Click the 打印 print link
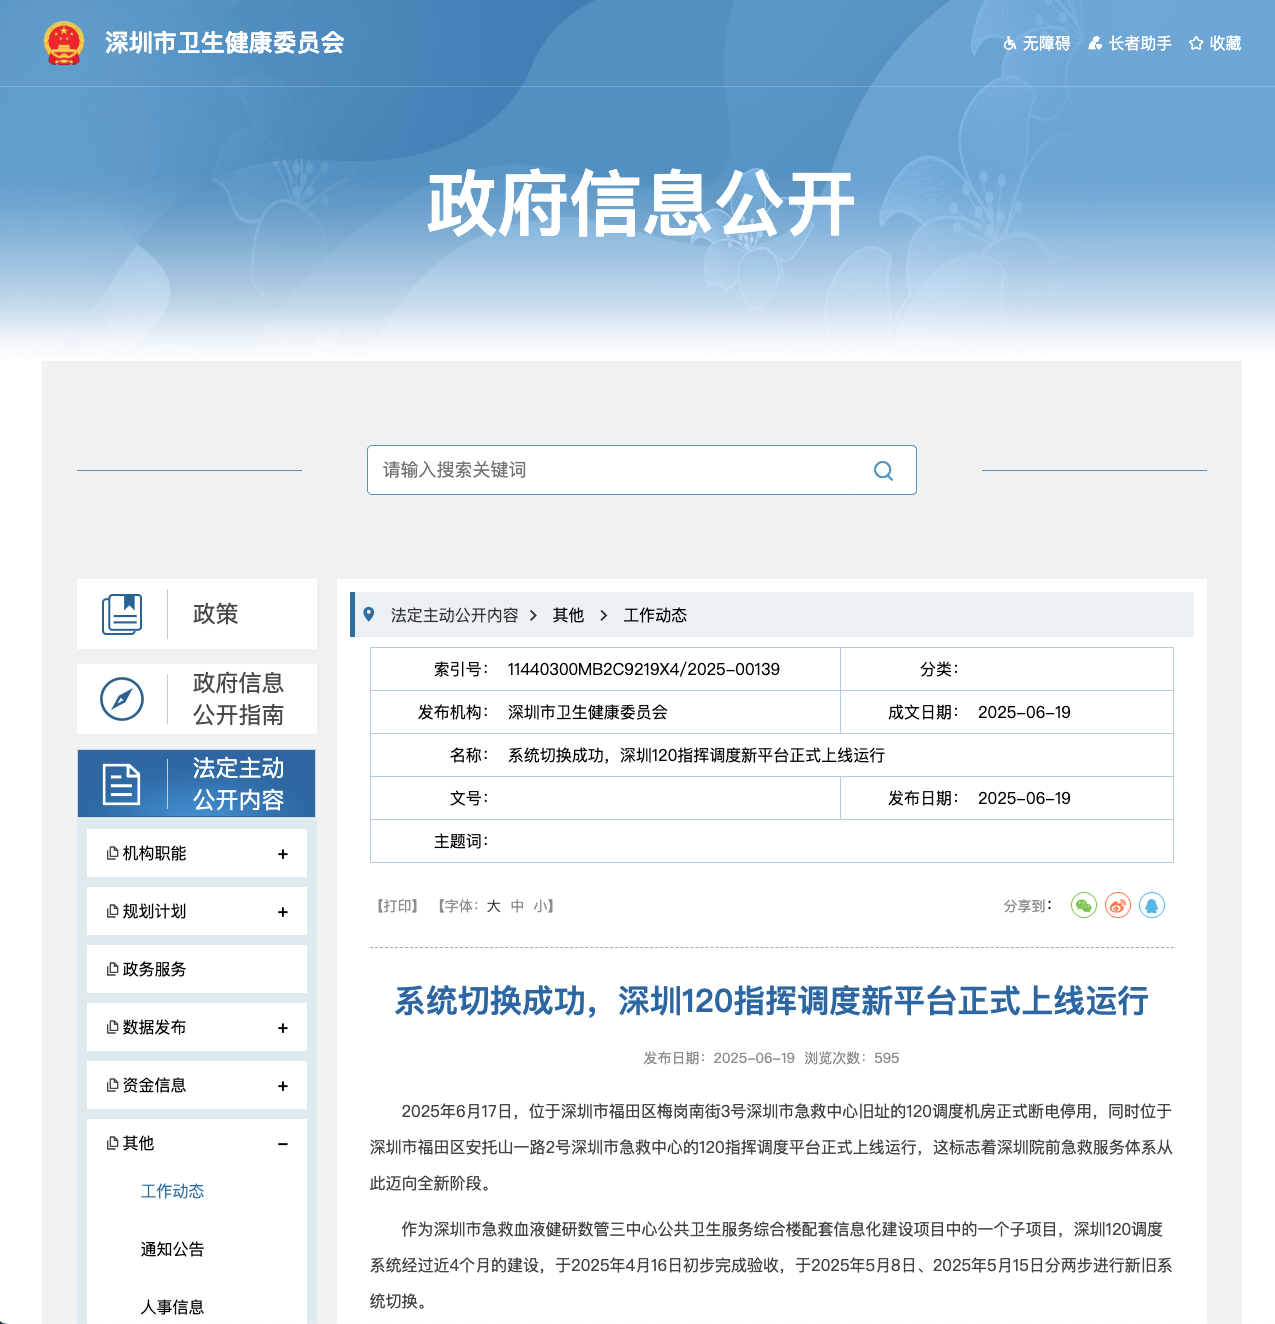Image resolution: width=1275 pixels, height=1324 pixels. click(x=397, y=907)
